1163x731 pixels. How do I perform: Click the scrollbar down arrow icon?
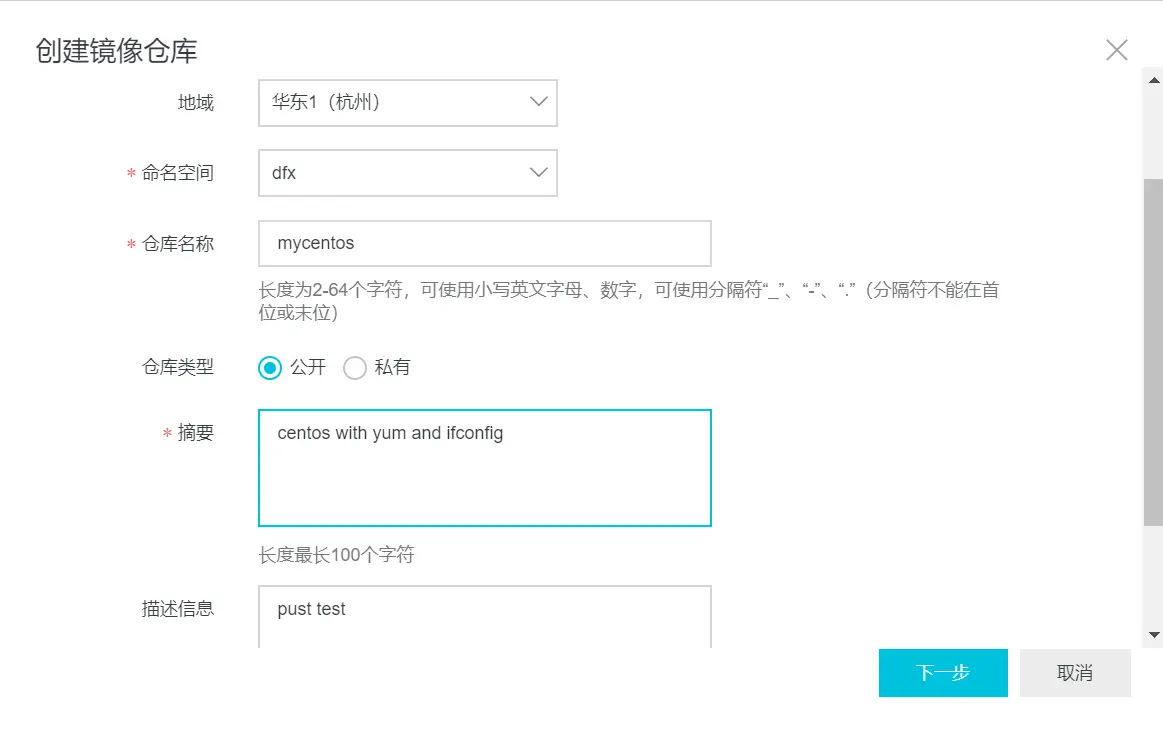click(x=1151, y=634)
